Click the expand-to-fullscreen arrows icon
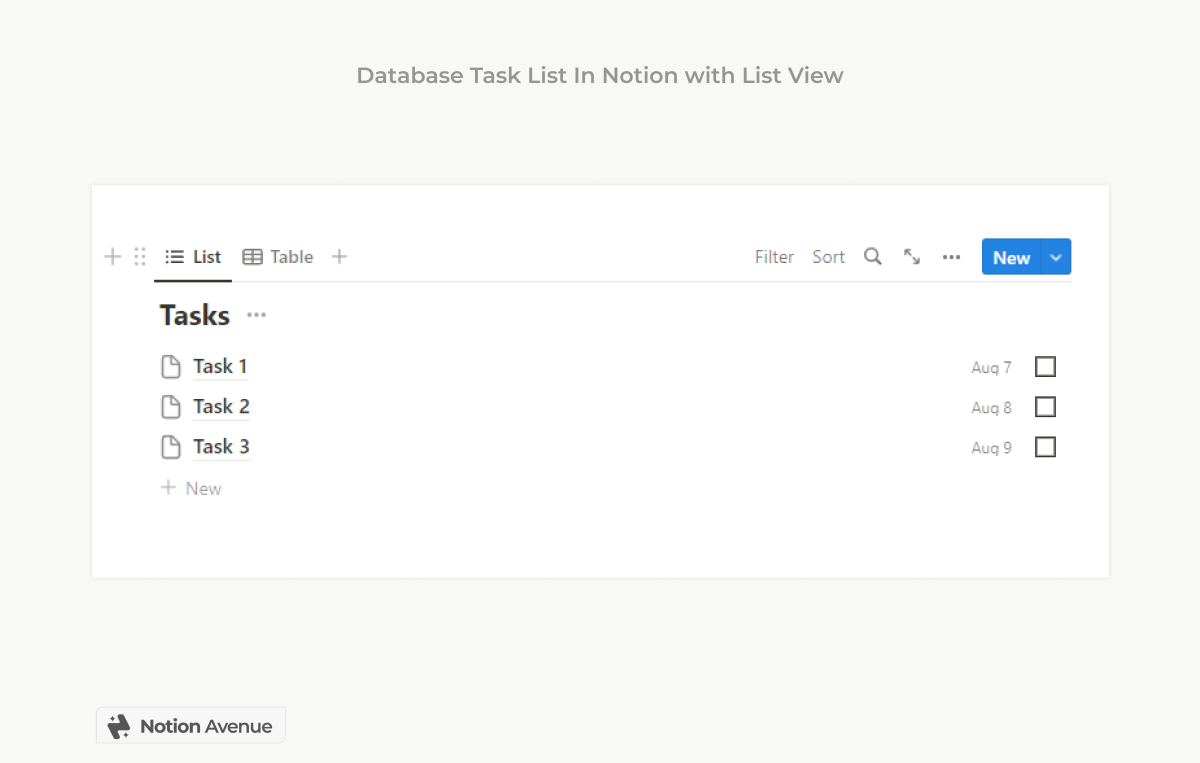The height and width of the screenshot is (763, 1200). (x=911, y=256)
